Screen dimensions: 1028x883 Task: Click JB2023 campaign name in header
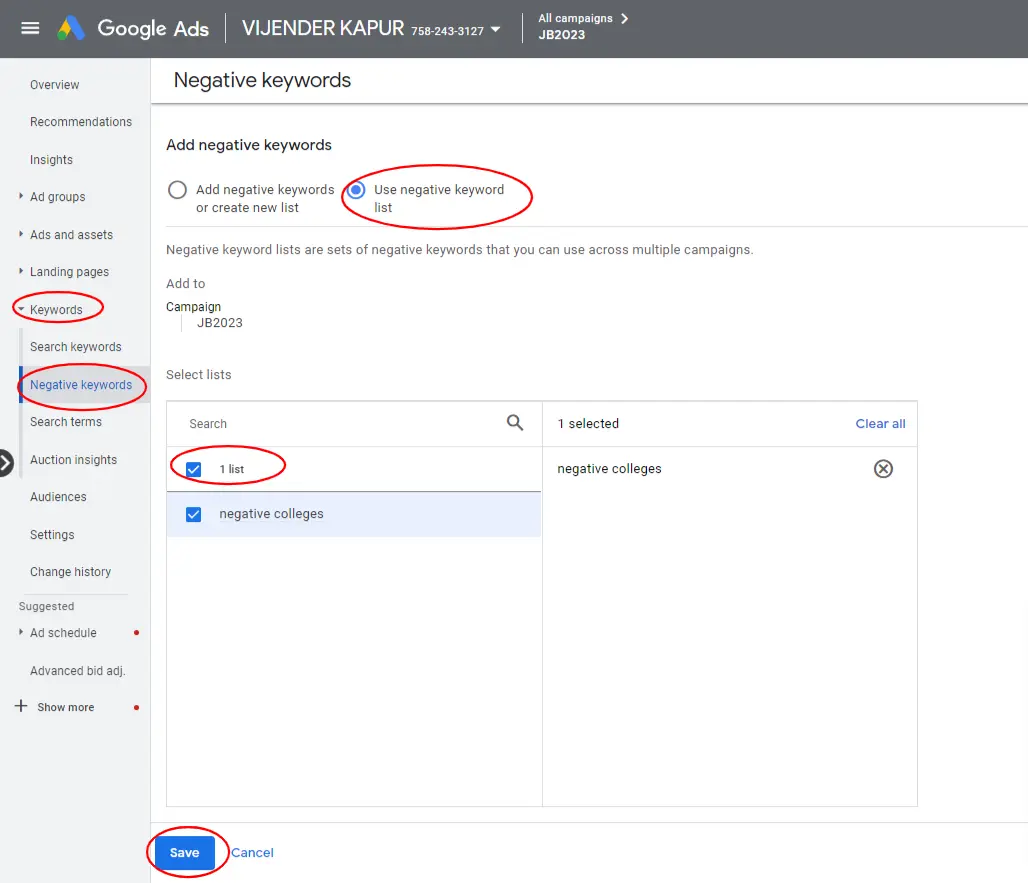tap(561, 35)
